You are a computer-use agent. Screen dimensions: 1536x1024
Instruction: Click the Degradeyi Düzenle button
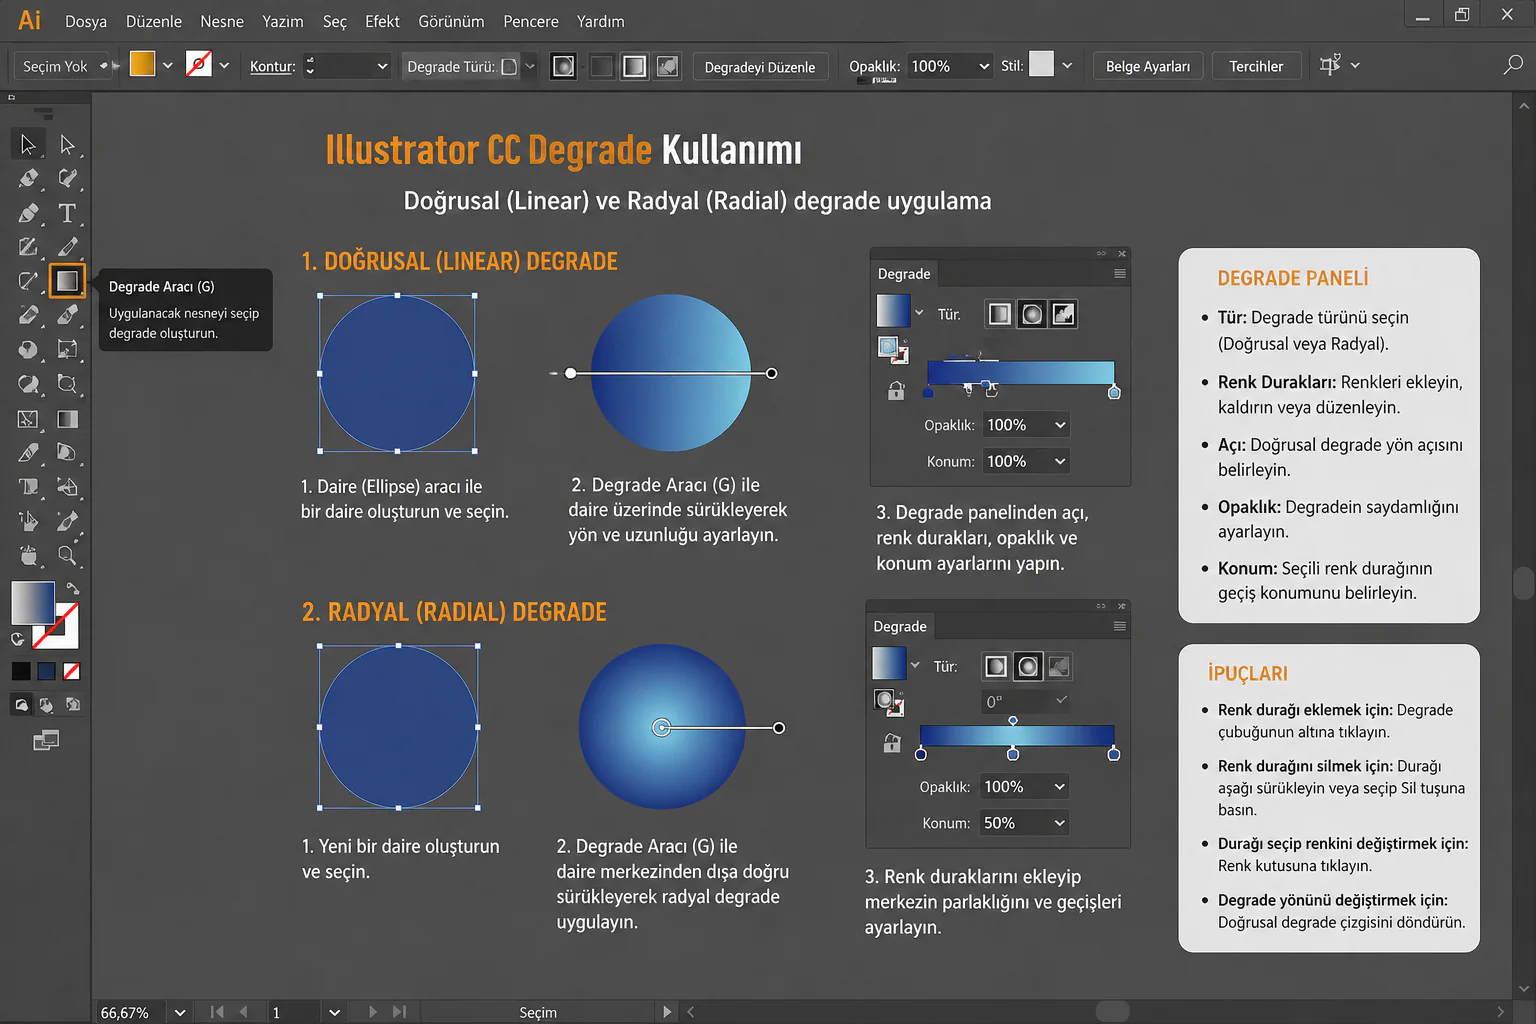[760, 66]
